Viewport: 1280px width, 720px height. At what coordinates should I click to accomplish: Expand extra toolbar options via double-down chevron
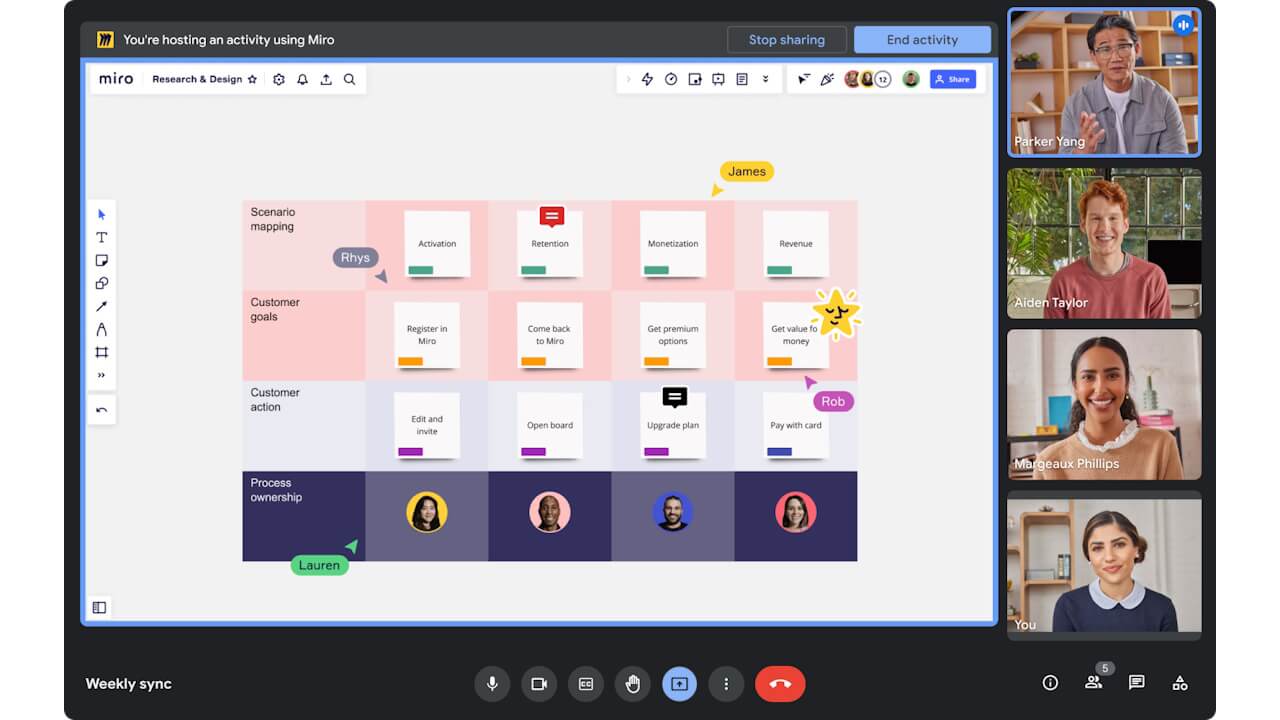[766, 79]
